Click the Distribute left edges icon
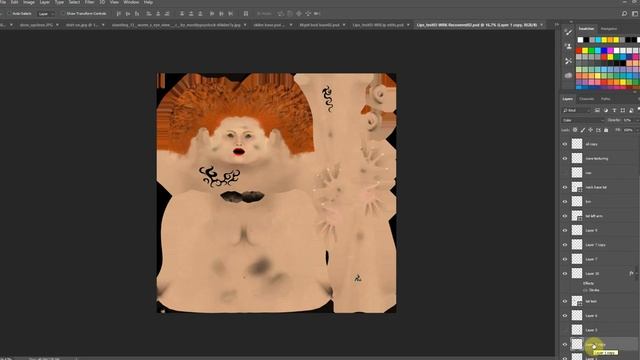The image size is (640, 360). pyautogui.click(x=212, y=13)
